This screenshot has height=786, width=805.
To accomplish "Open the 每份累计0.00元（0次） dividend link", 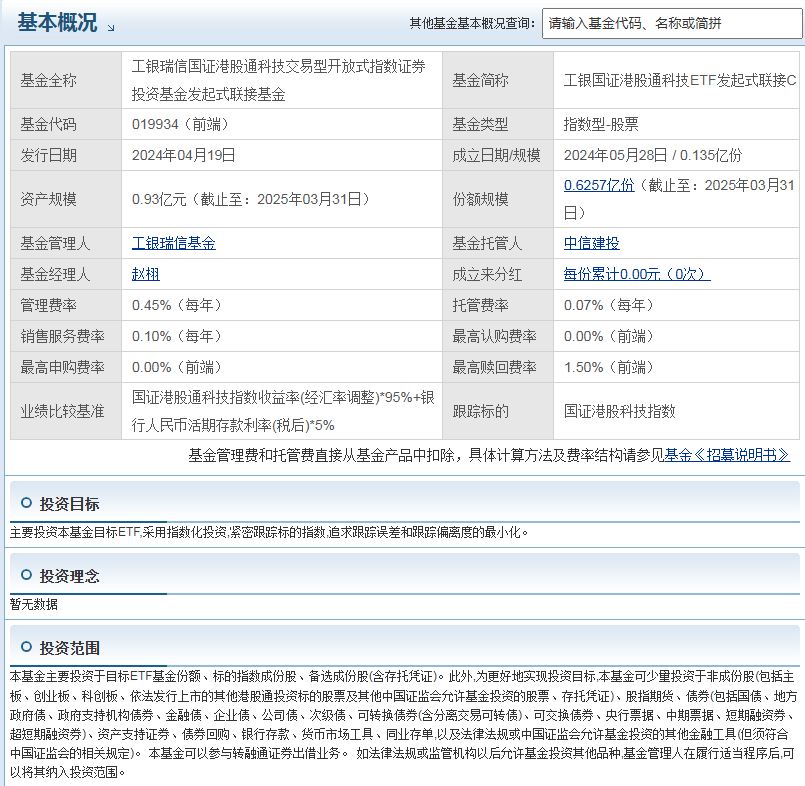I will tap(637, 274).
